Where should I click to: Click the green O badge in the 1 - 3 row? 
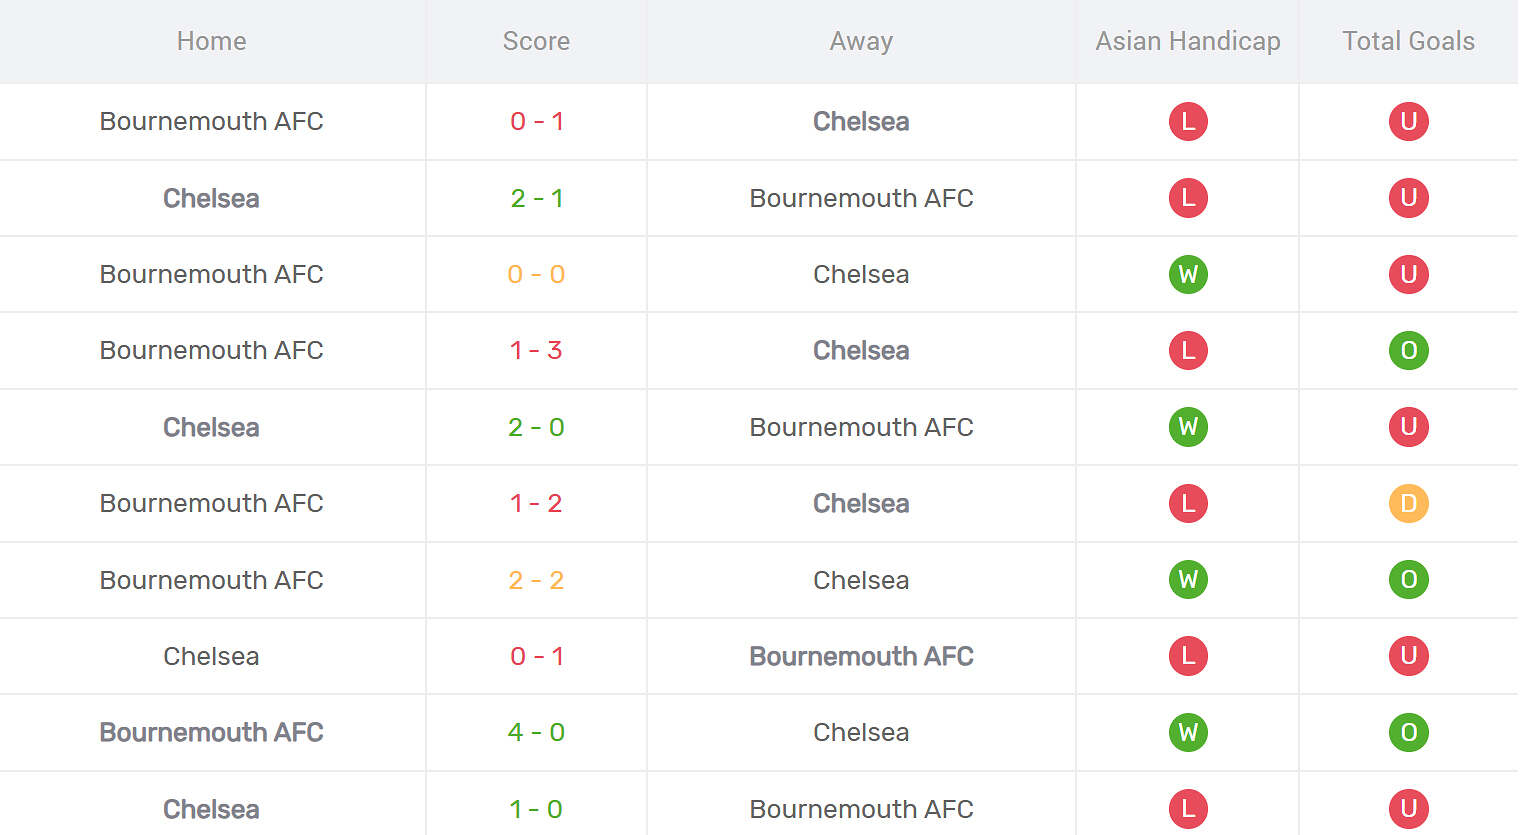point(1408,350)
